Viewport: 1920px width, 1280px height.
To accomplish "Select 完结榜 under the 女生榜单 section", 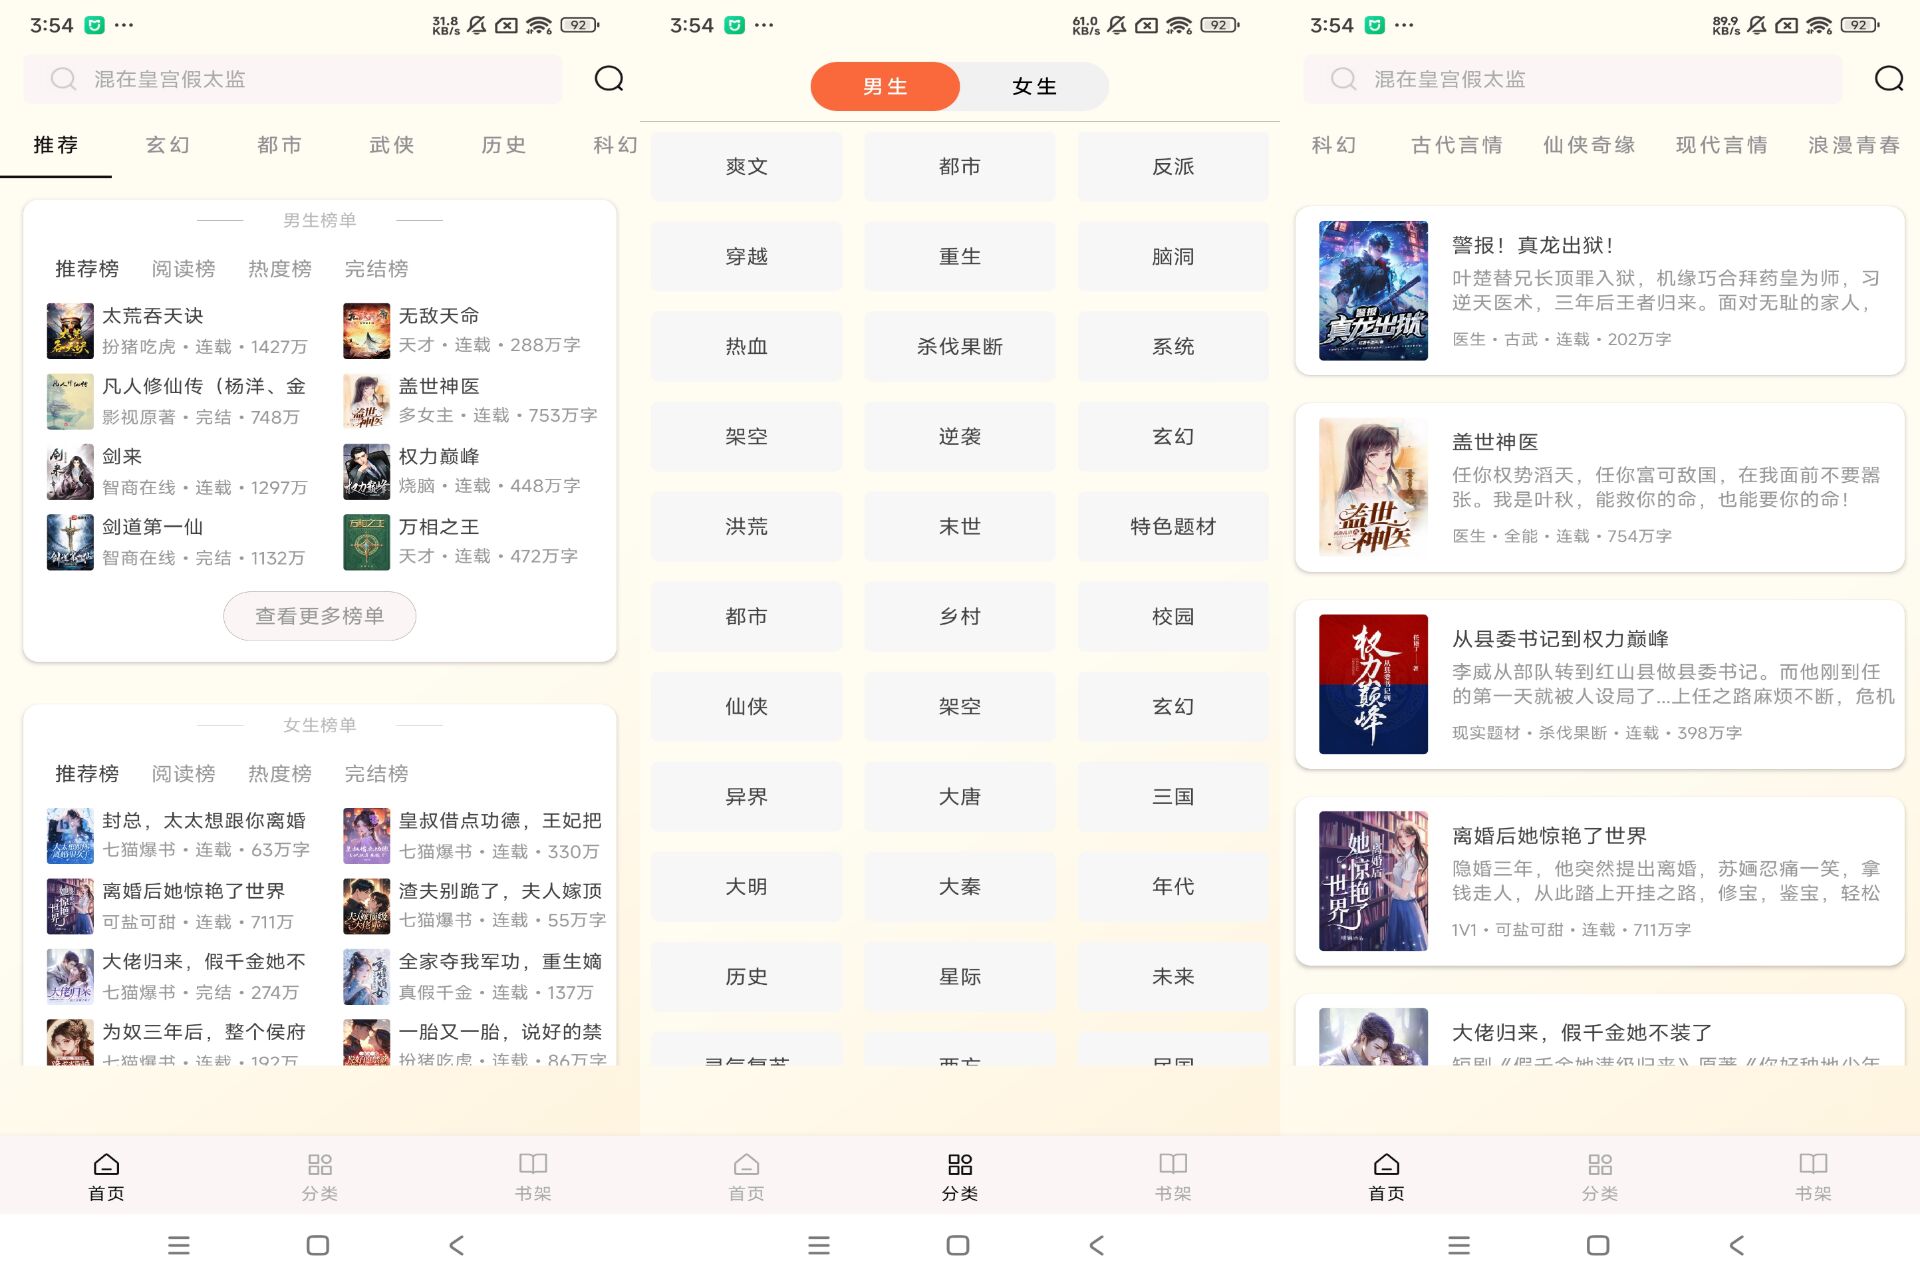I will click(x=376, y=773).
